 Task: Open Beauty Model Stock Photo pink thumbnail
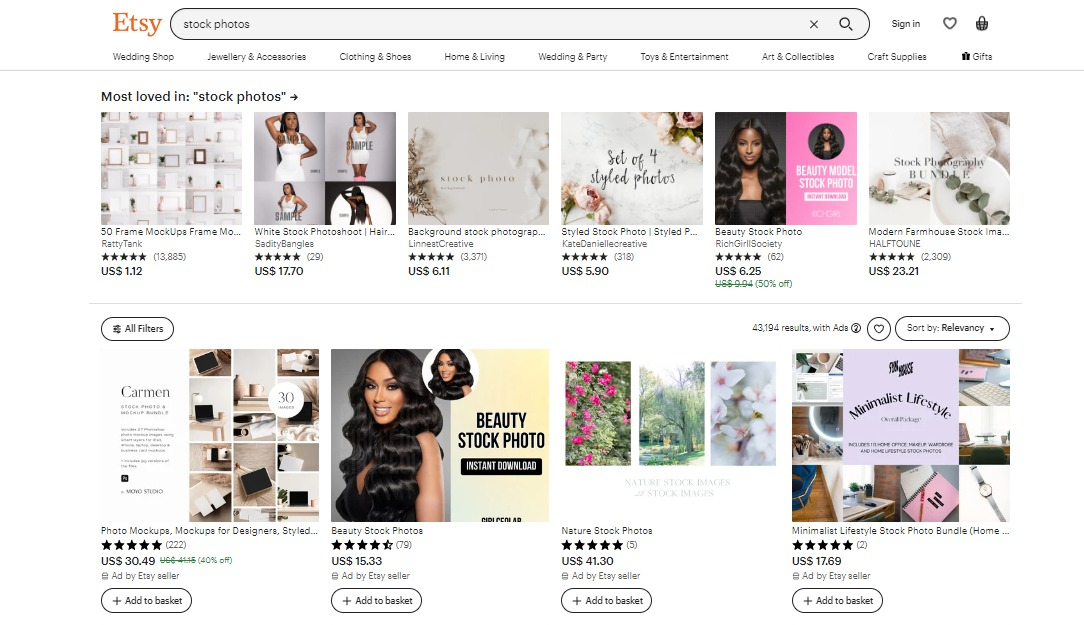pyautogui.click(x=785, y=168)
